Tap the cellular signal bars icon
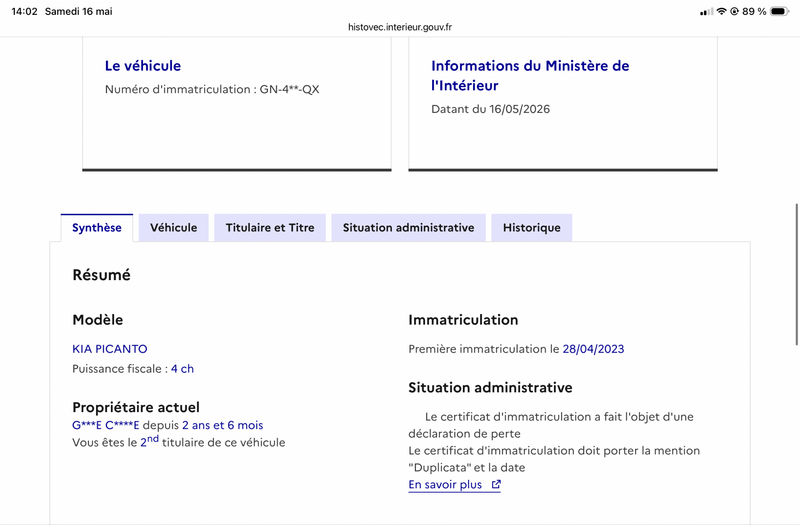 coord(706,11)
